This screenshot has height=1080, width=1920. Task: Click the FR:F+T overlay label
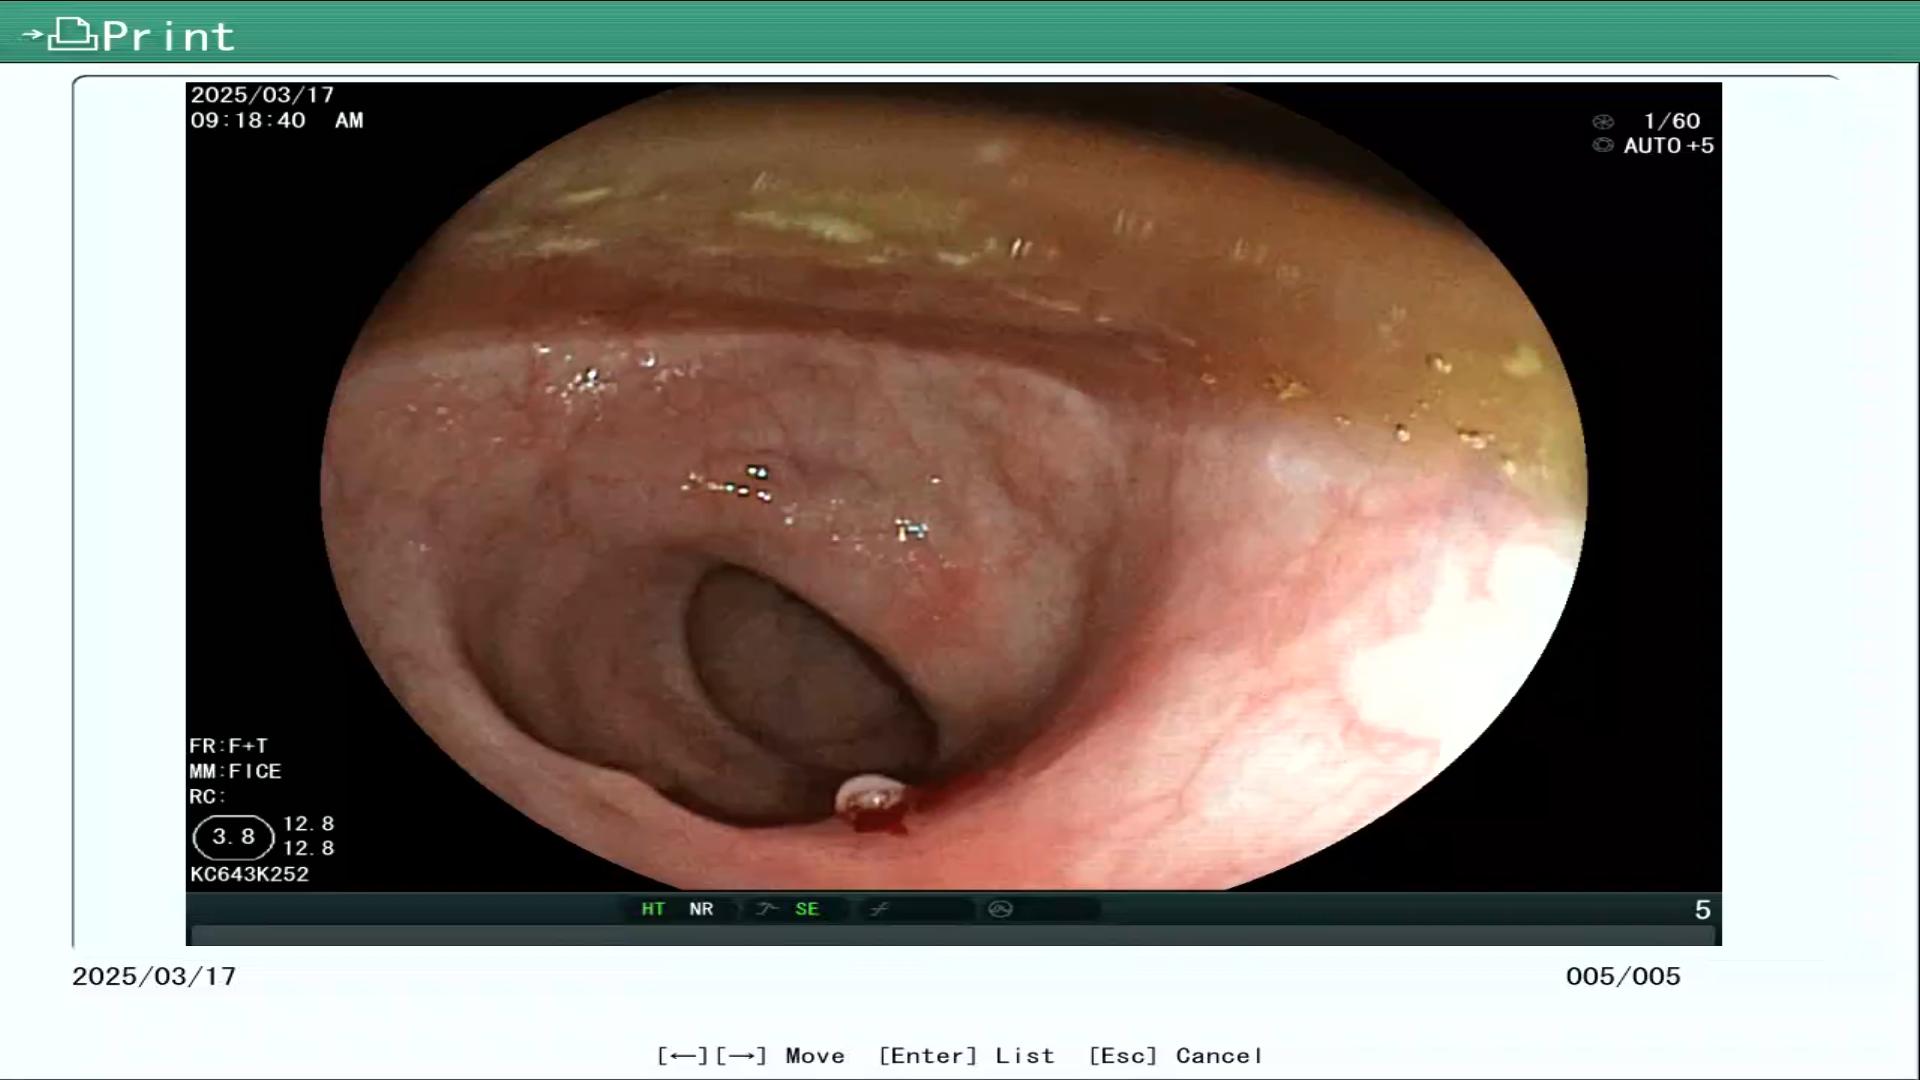pos(229,746)
